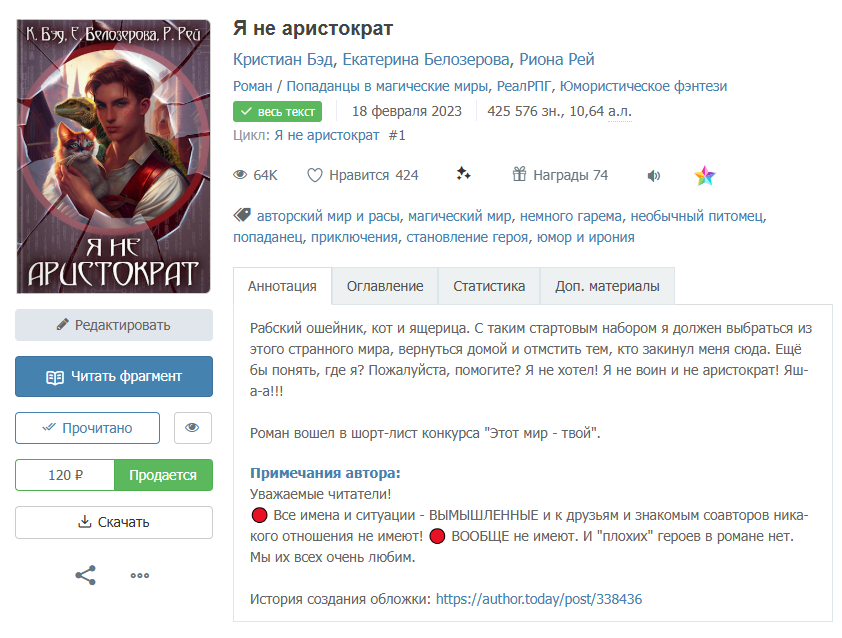Open the author link Кристиан Бэд

click(x=283, y=60)
